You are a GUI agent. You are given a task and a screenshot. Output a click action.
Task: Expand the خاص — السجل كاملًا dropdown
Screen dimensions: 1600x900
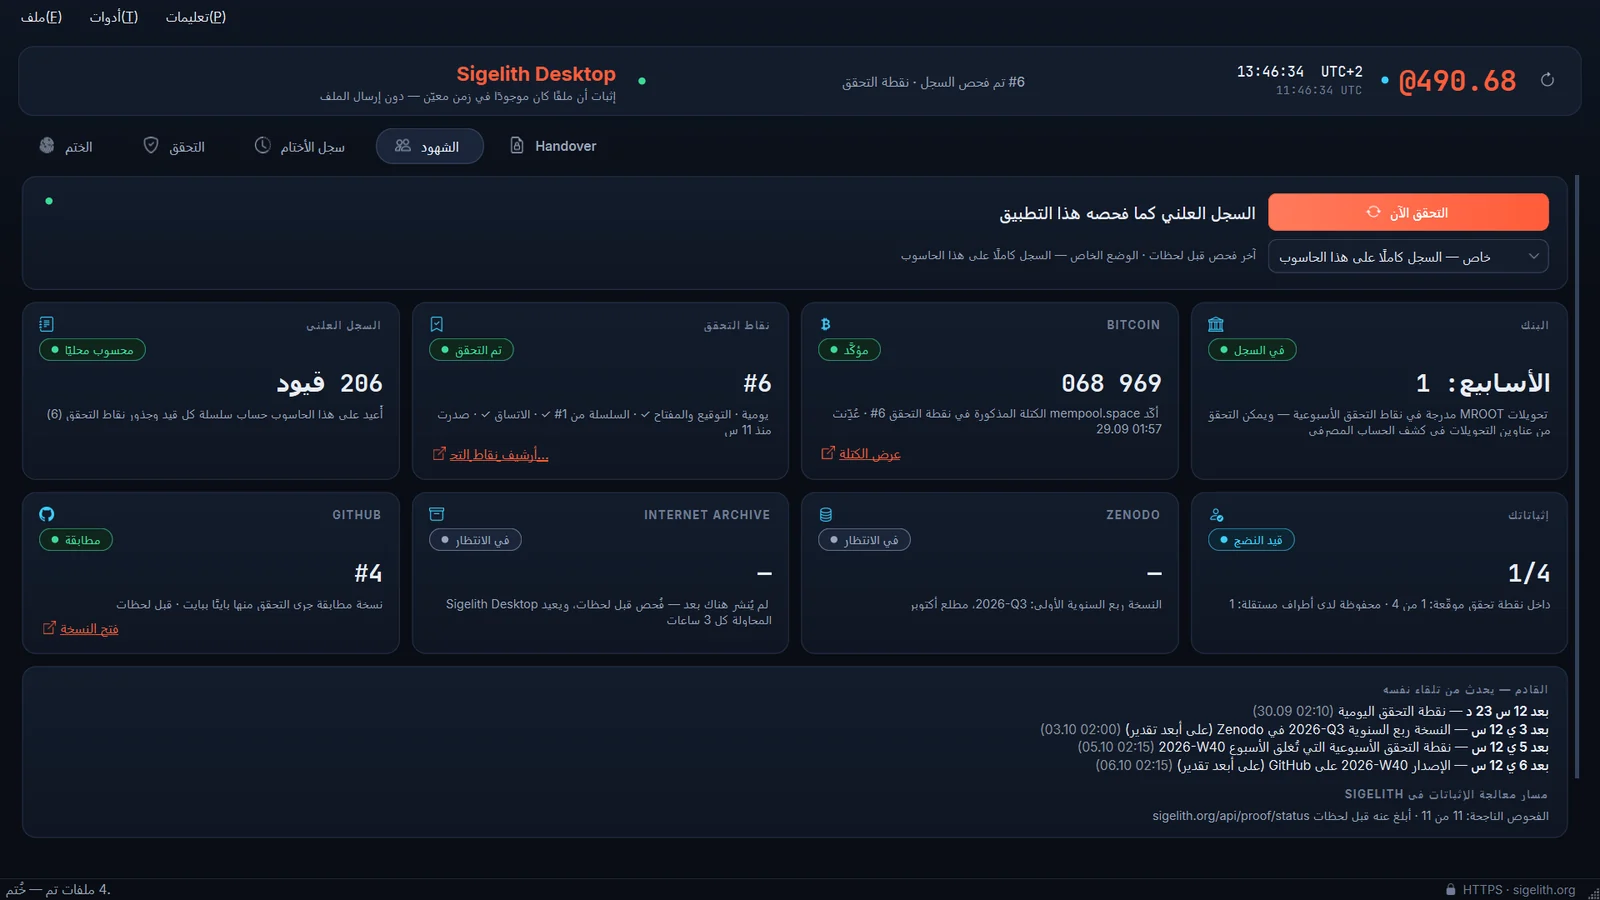1408,257
